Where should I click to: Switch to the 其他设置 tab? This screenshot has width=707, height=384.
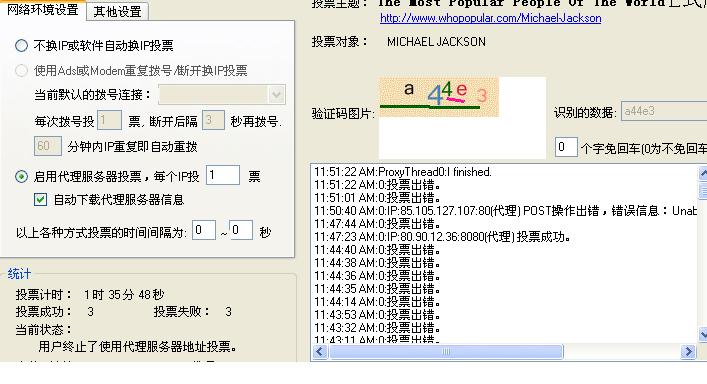tap(117, 11)
